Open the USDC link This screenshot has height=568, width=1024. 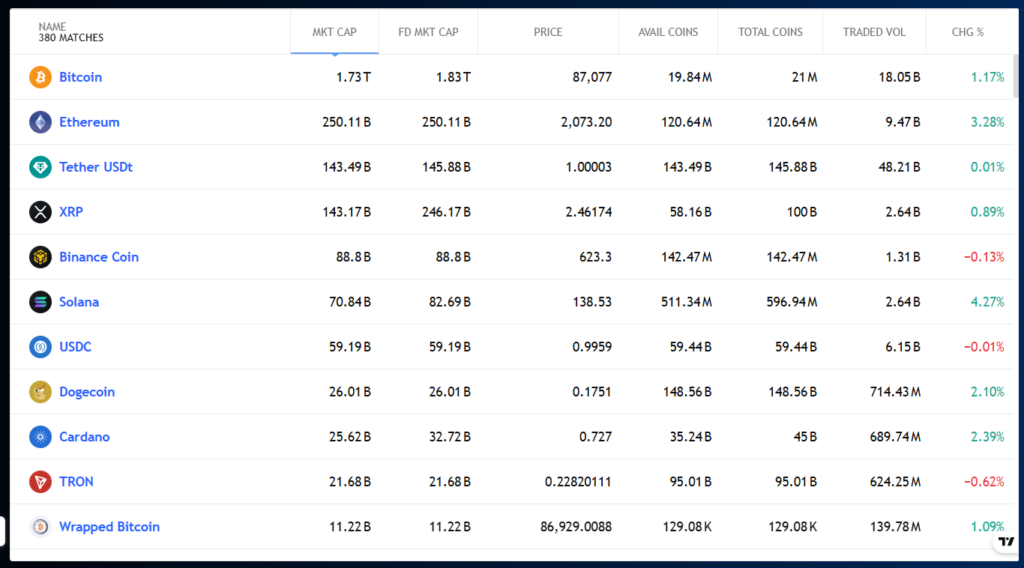coord(75,347)
